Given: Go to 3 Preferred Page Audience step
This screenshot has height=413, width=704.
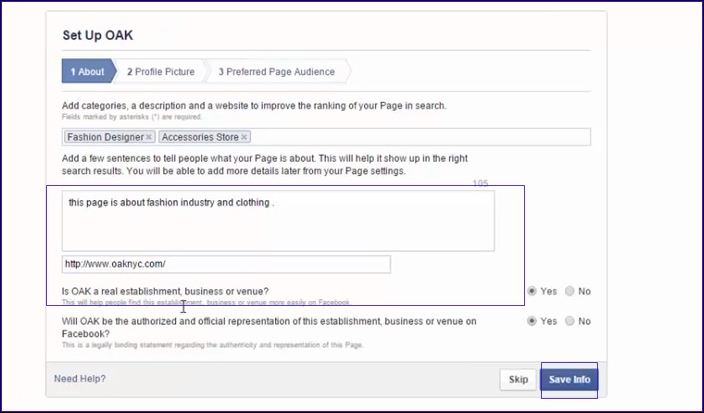Looking at the screenshot, I should pos(277,71).
